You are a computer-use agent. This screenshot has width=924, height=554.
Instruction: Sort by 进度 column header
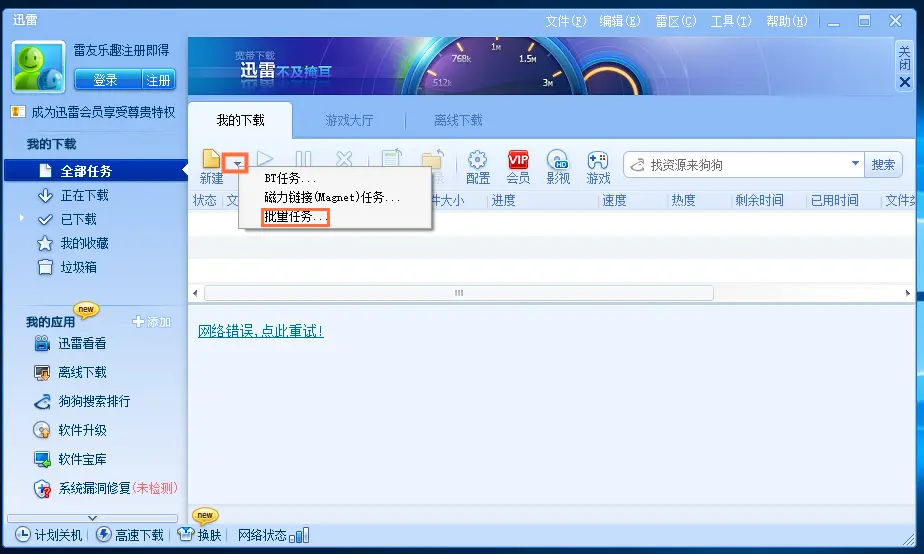[x=503, y=200]
